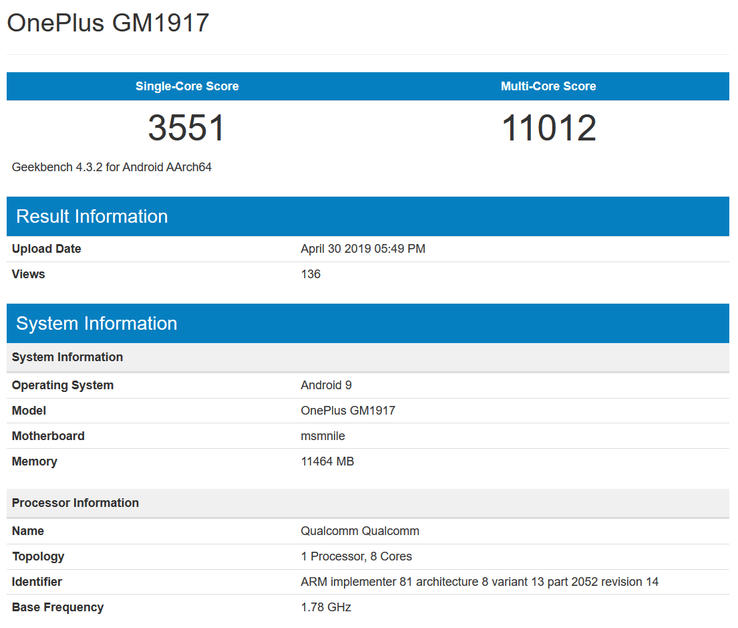This screenshot has height=628, width=738.
Task: Select the Identifier label
Action: (37, 582)
